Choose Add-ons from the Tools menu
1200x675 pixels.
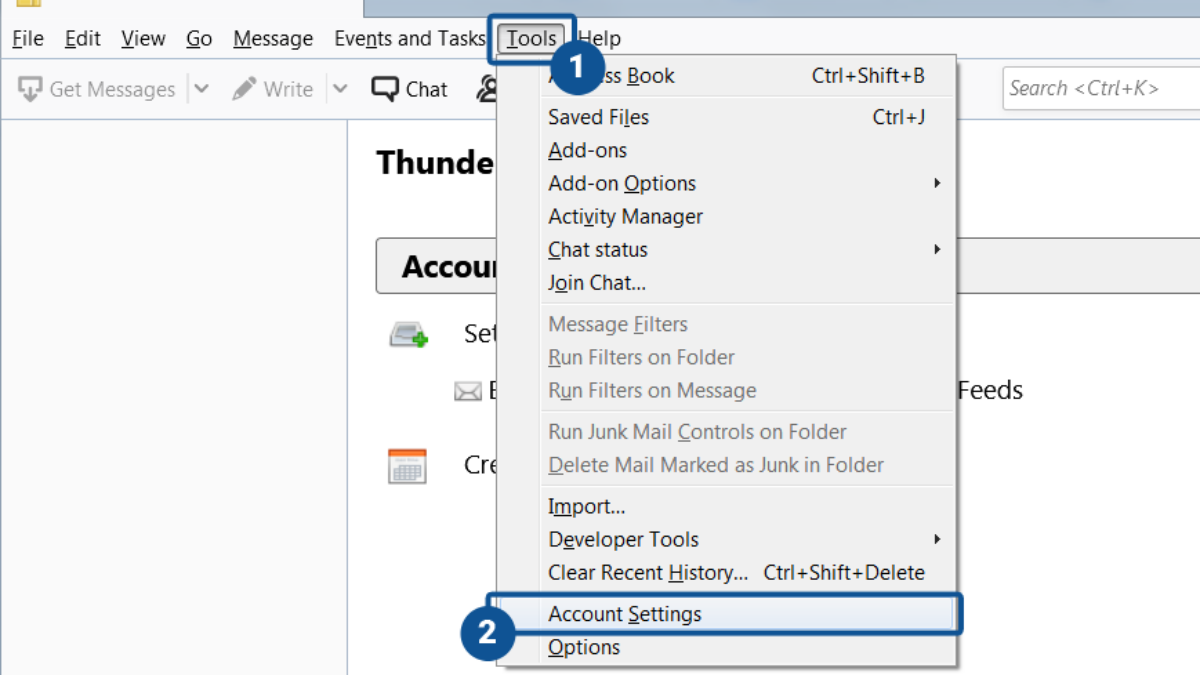(587, 150)
